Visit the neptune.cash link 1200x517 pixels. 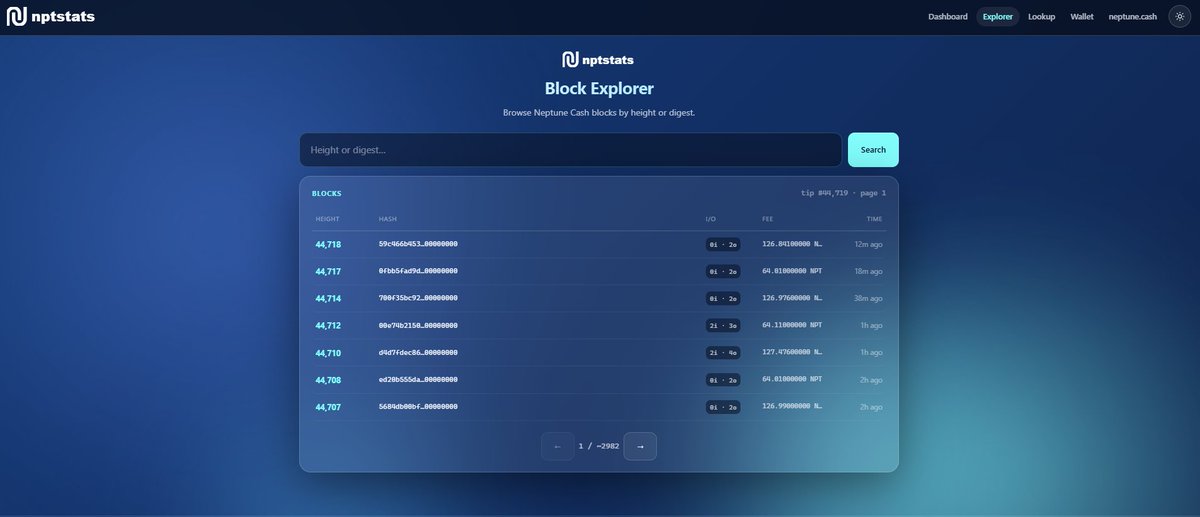pyautogui.click(x=1132, y=17)
